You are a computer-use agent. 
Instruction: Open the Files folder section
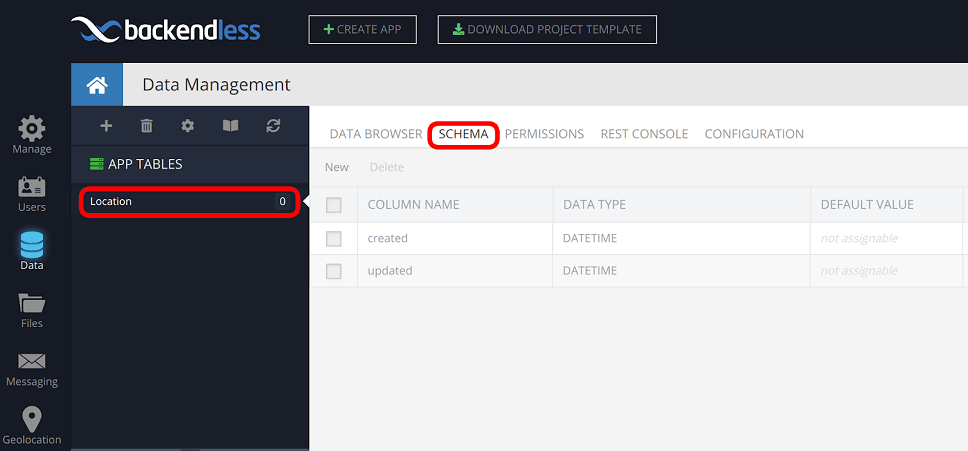coord(31,311)
